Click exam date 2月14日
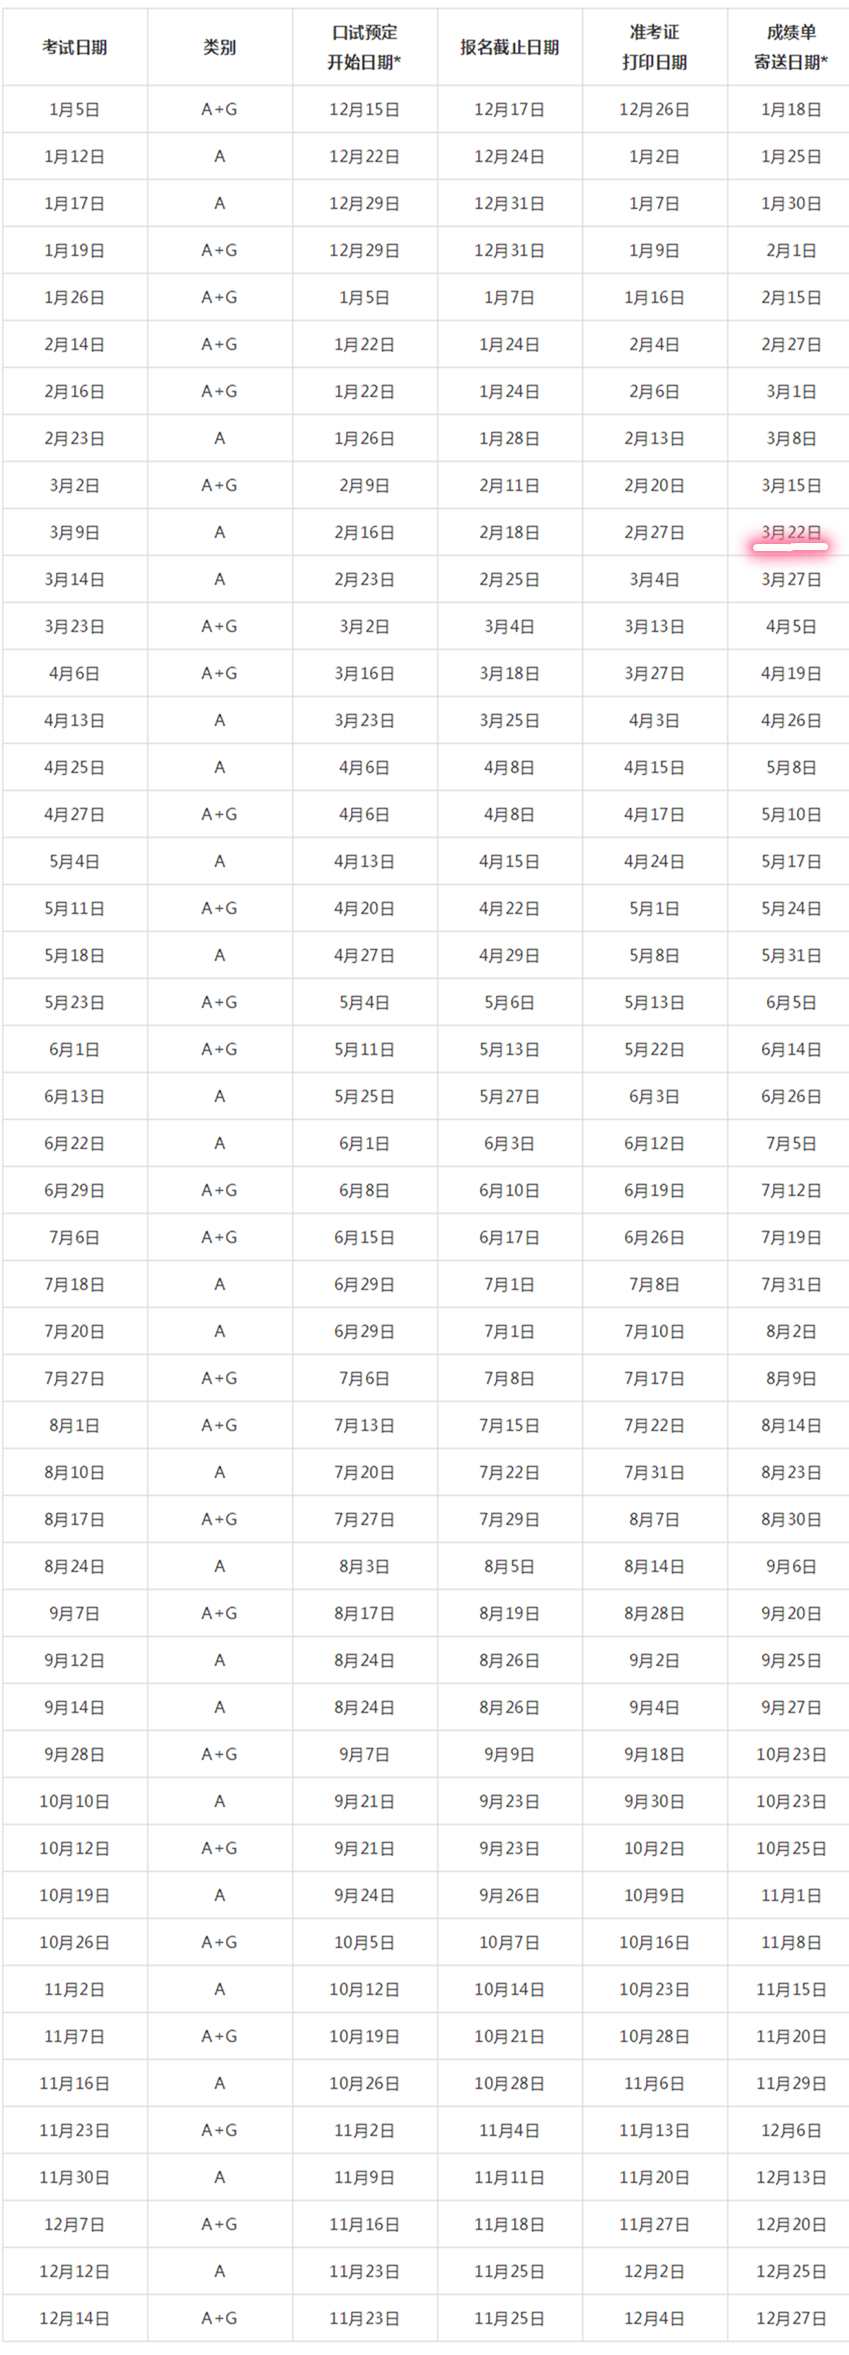 pyautogui.click(x=75, y=344)
